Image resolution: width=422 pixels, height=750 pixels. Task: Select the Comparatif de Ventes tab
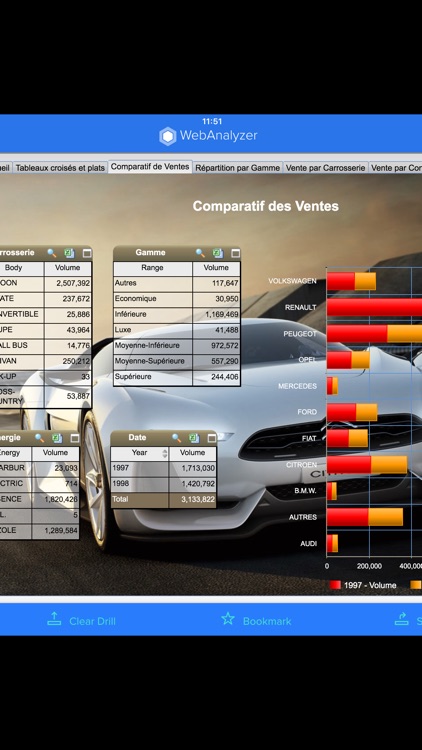pos(150,167)
